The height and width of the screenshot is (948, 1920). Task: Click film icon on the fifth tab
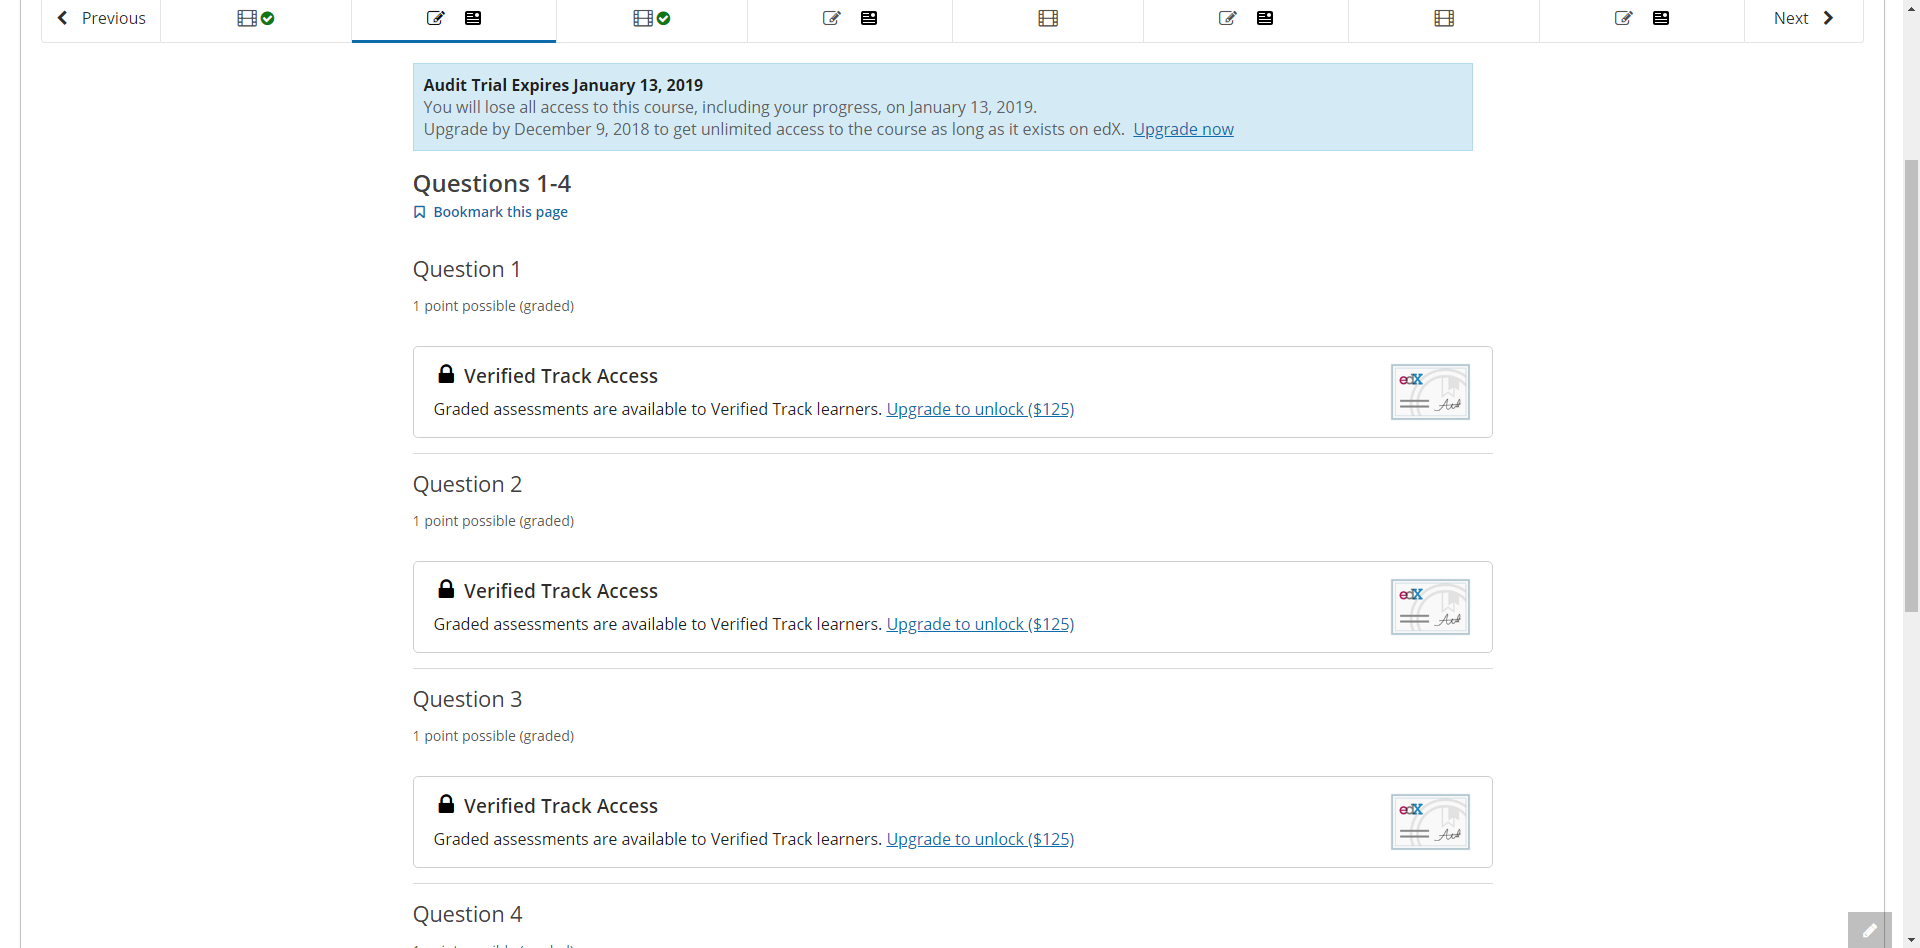pyautogui.click(x=1048, y=18)
